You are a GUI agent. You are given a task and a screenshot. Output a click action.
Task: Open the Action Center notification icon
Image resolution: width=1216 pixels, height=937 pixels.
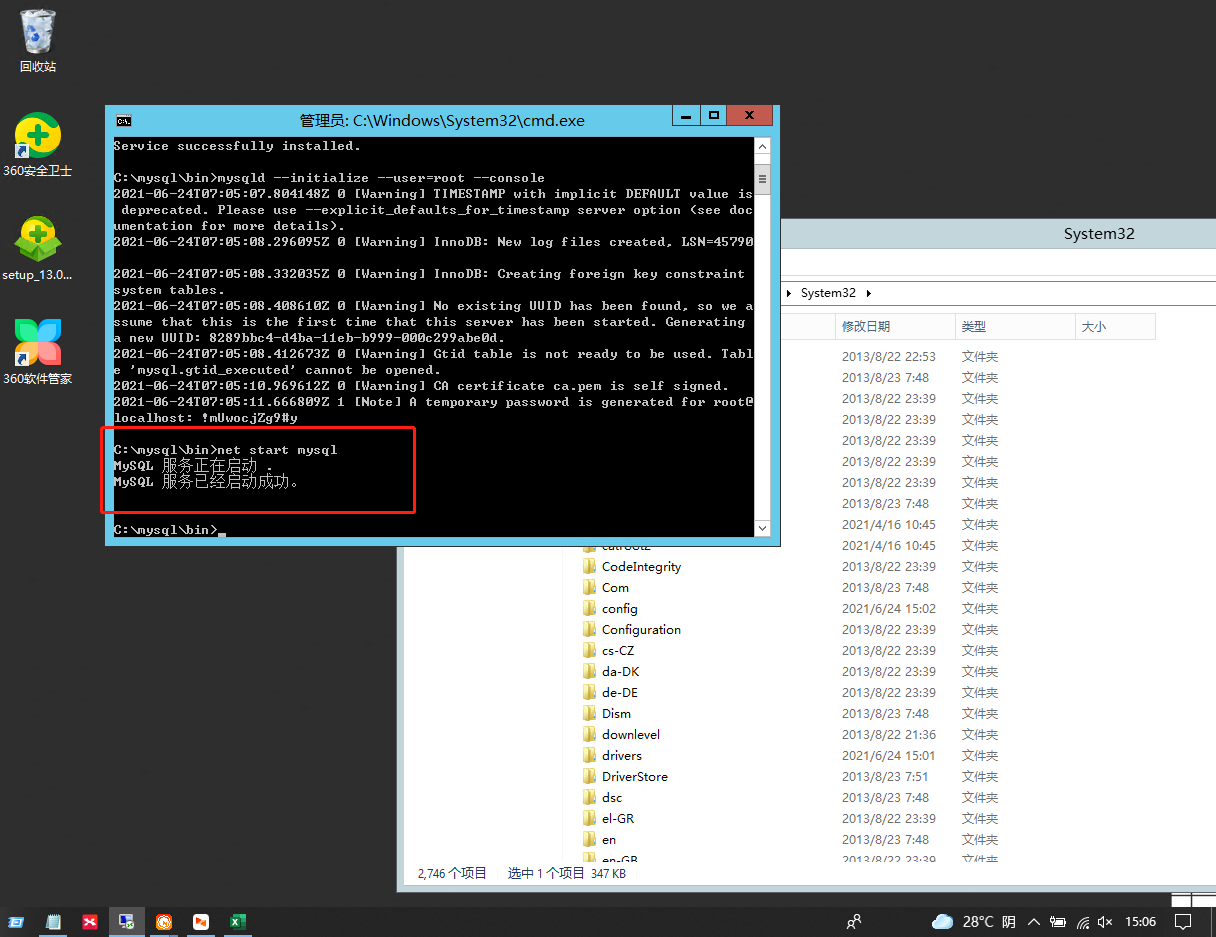(x=1184, y=922)
